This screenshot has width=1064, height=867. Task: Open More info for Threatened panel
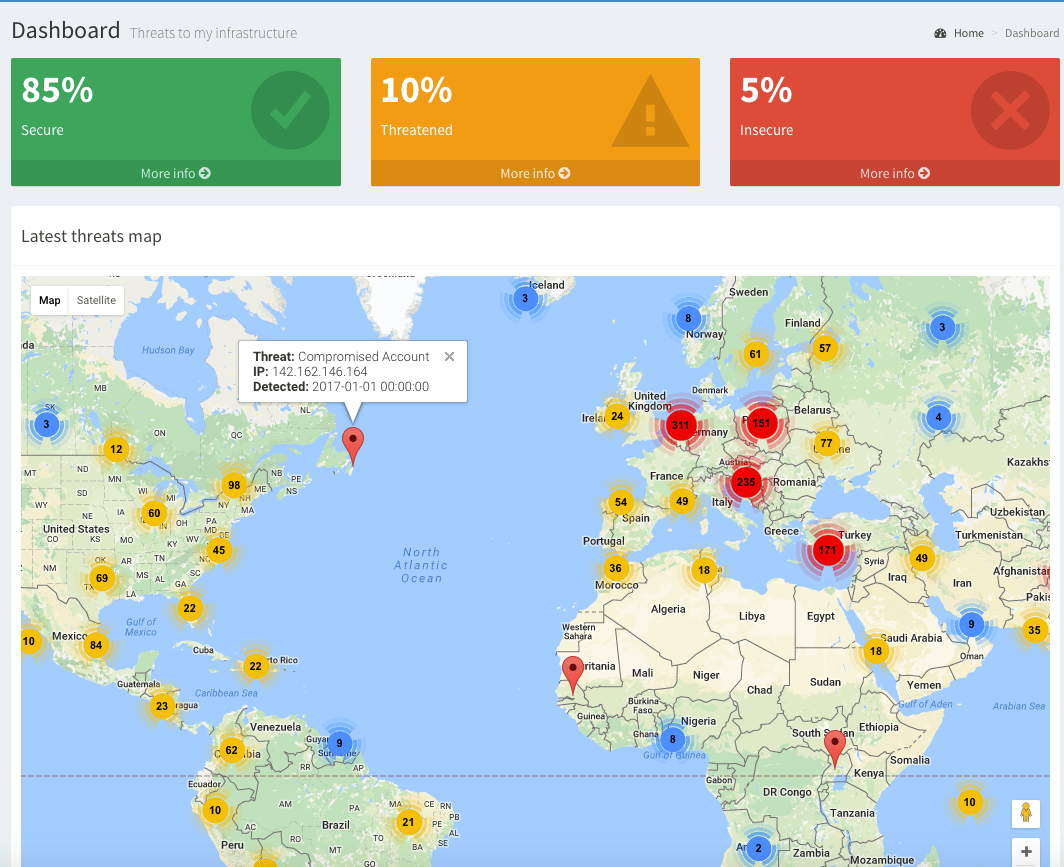coord(535,173)
